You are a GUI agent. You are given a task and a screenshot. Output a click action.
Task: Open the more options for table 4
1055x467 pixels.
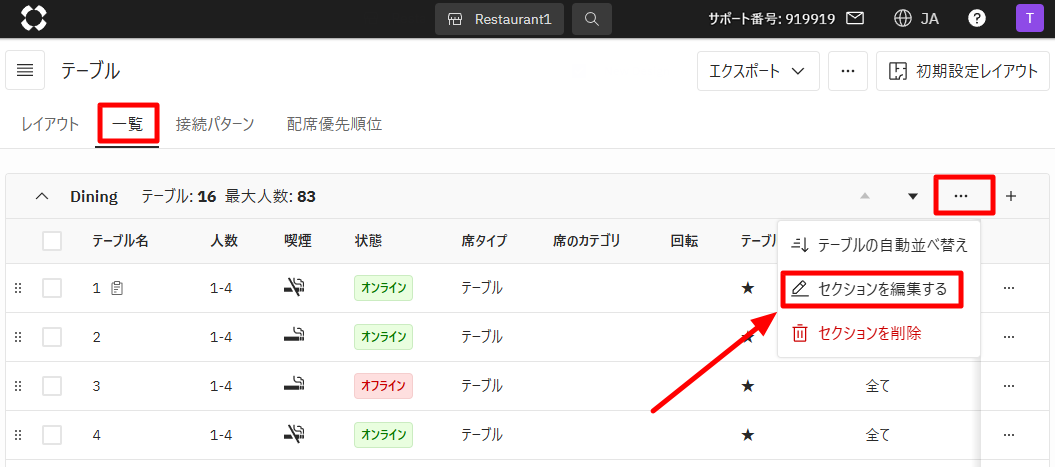[1008, 435]
